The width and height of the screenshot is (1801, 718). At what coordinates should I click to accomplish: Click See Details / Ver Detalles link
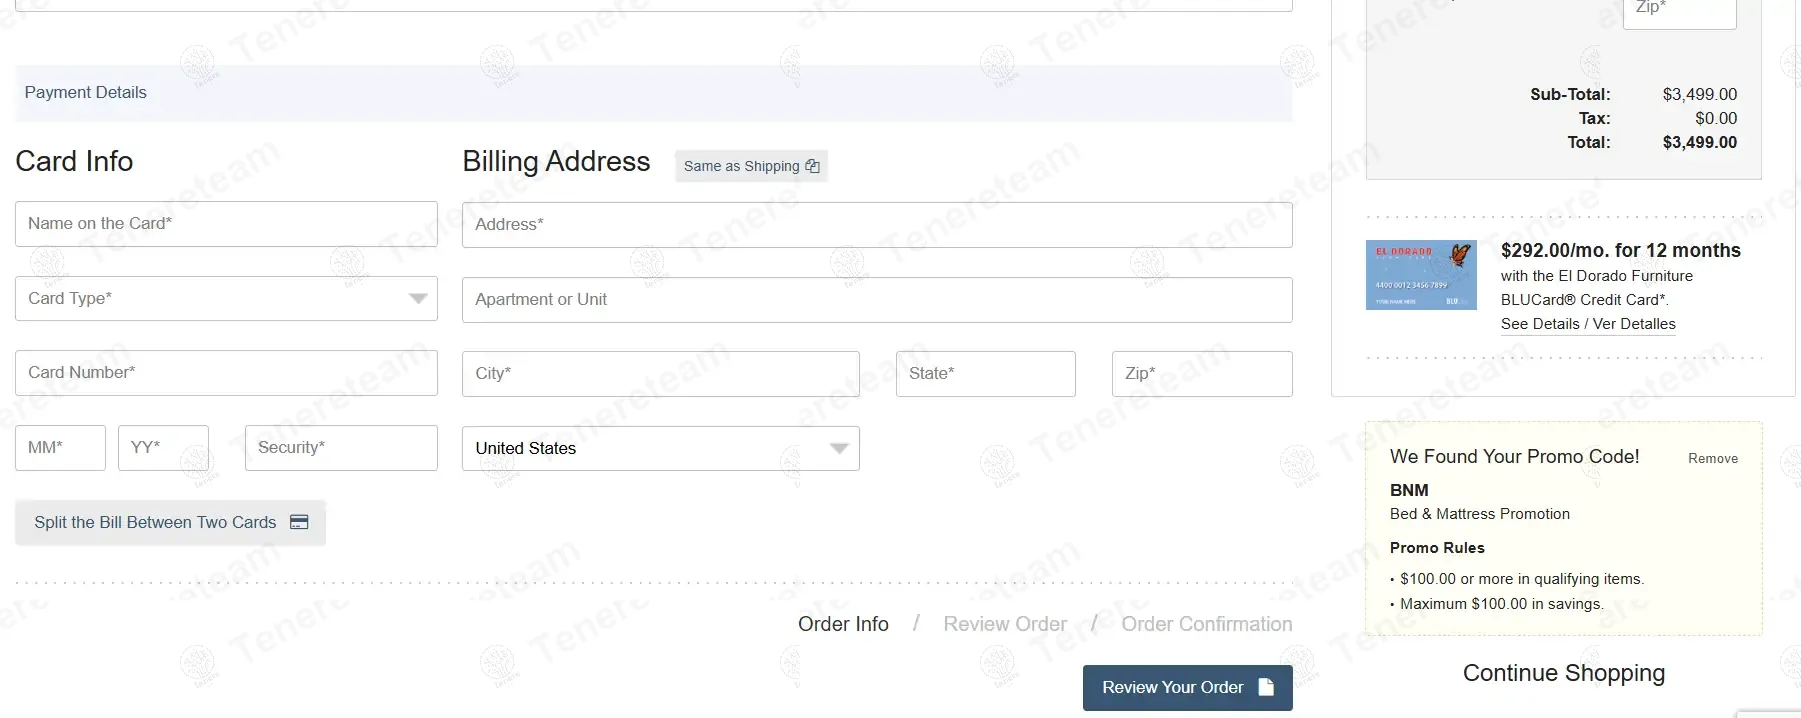point(1588,324)
